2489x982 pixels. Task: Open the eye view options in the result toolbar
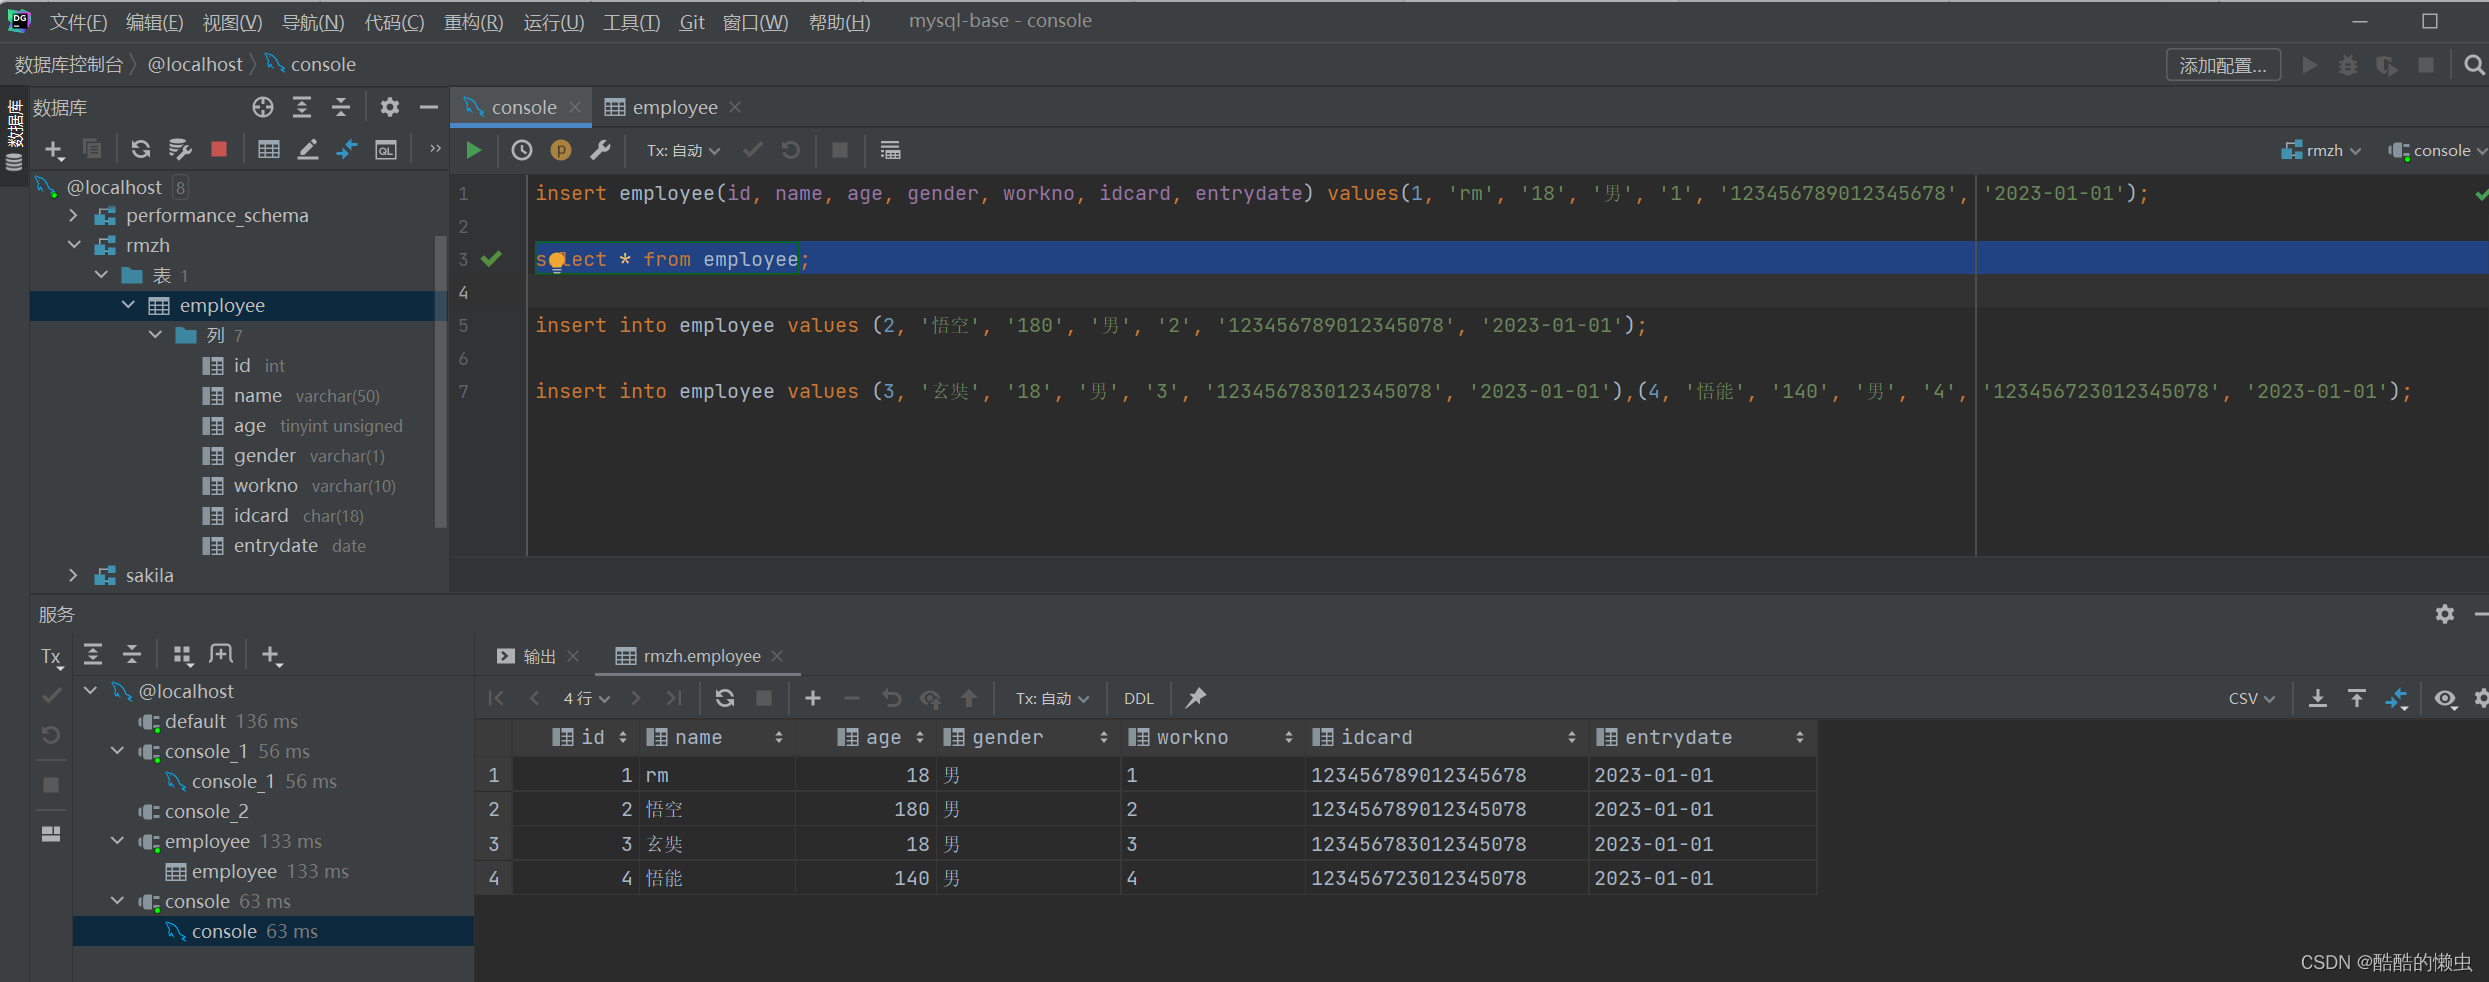point(2445,698)
